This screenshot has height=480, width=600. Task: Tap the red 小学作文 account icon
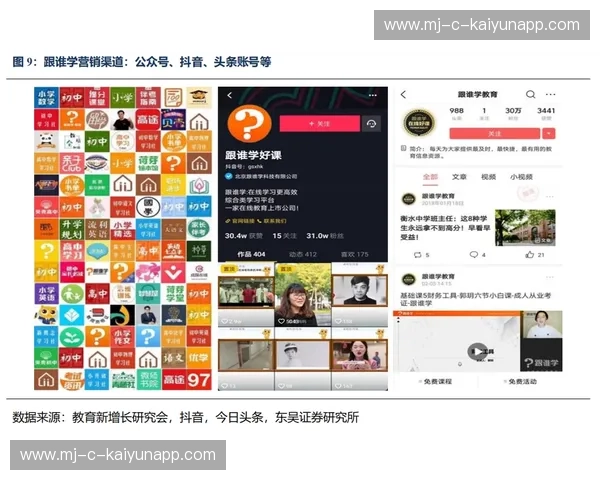tap(122, 336)
